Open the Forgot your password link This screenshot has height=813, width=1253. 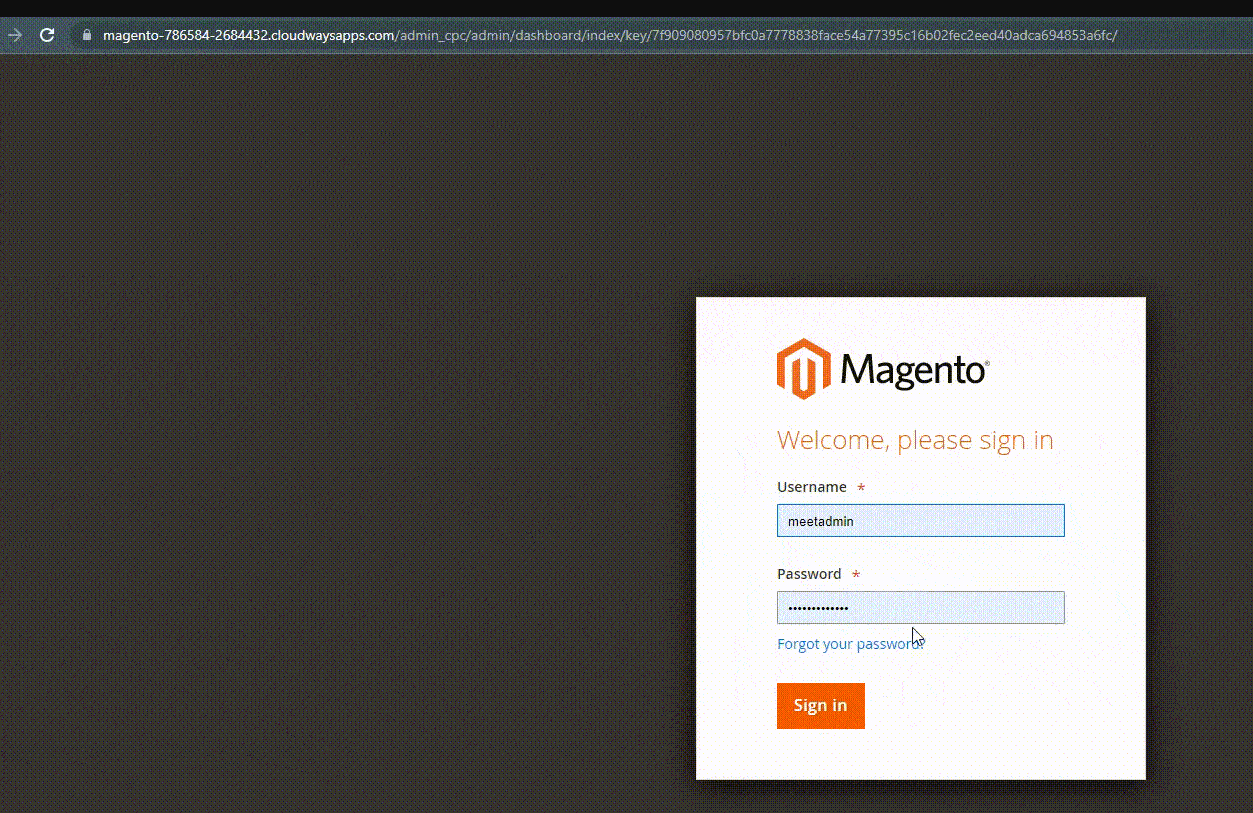point(849,643)
